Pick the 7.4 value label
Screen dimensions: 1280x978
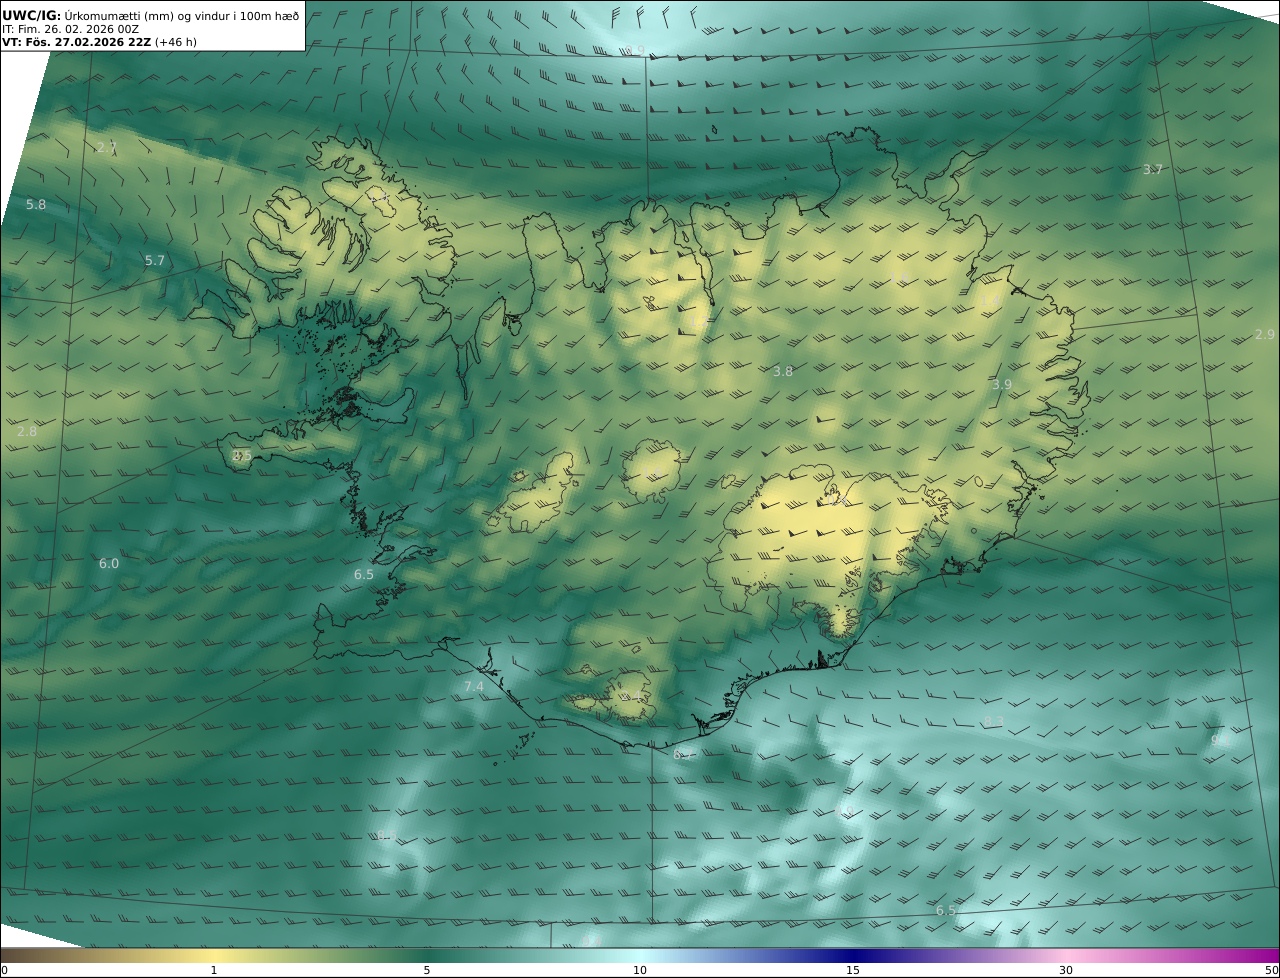pos(474,686)
